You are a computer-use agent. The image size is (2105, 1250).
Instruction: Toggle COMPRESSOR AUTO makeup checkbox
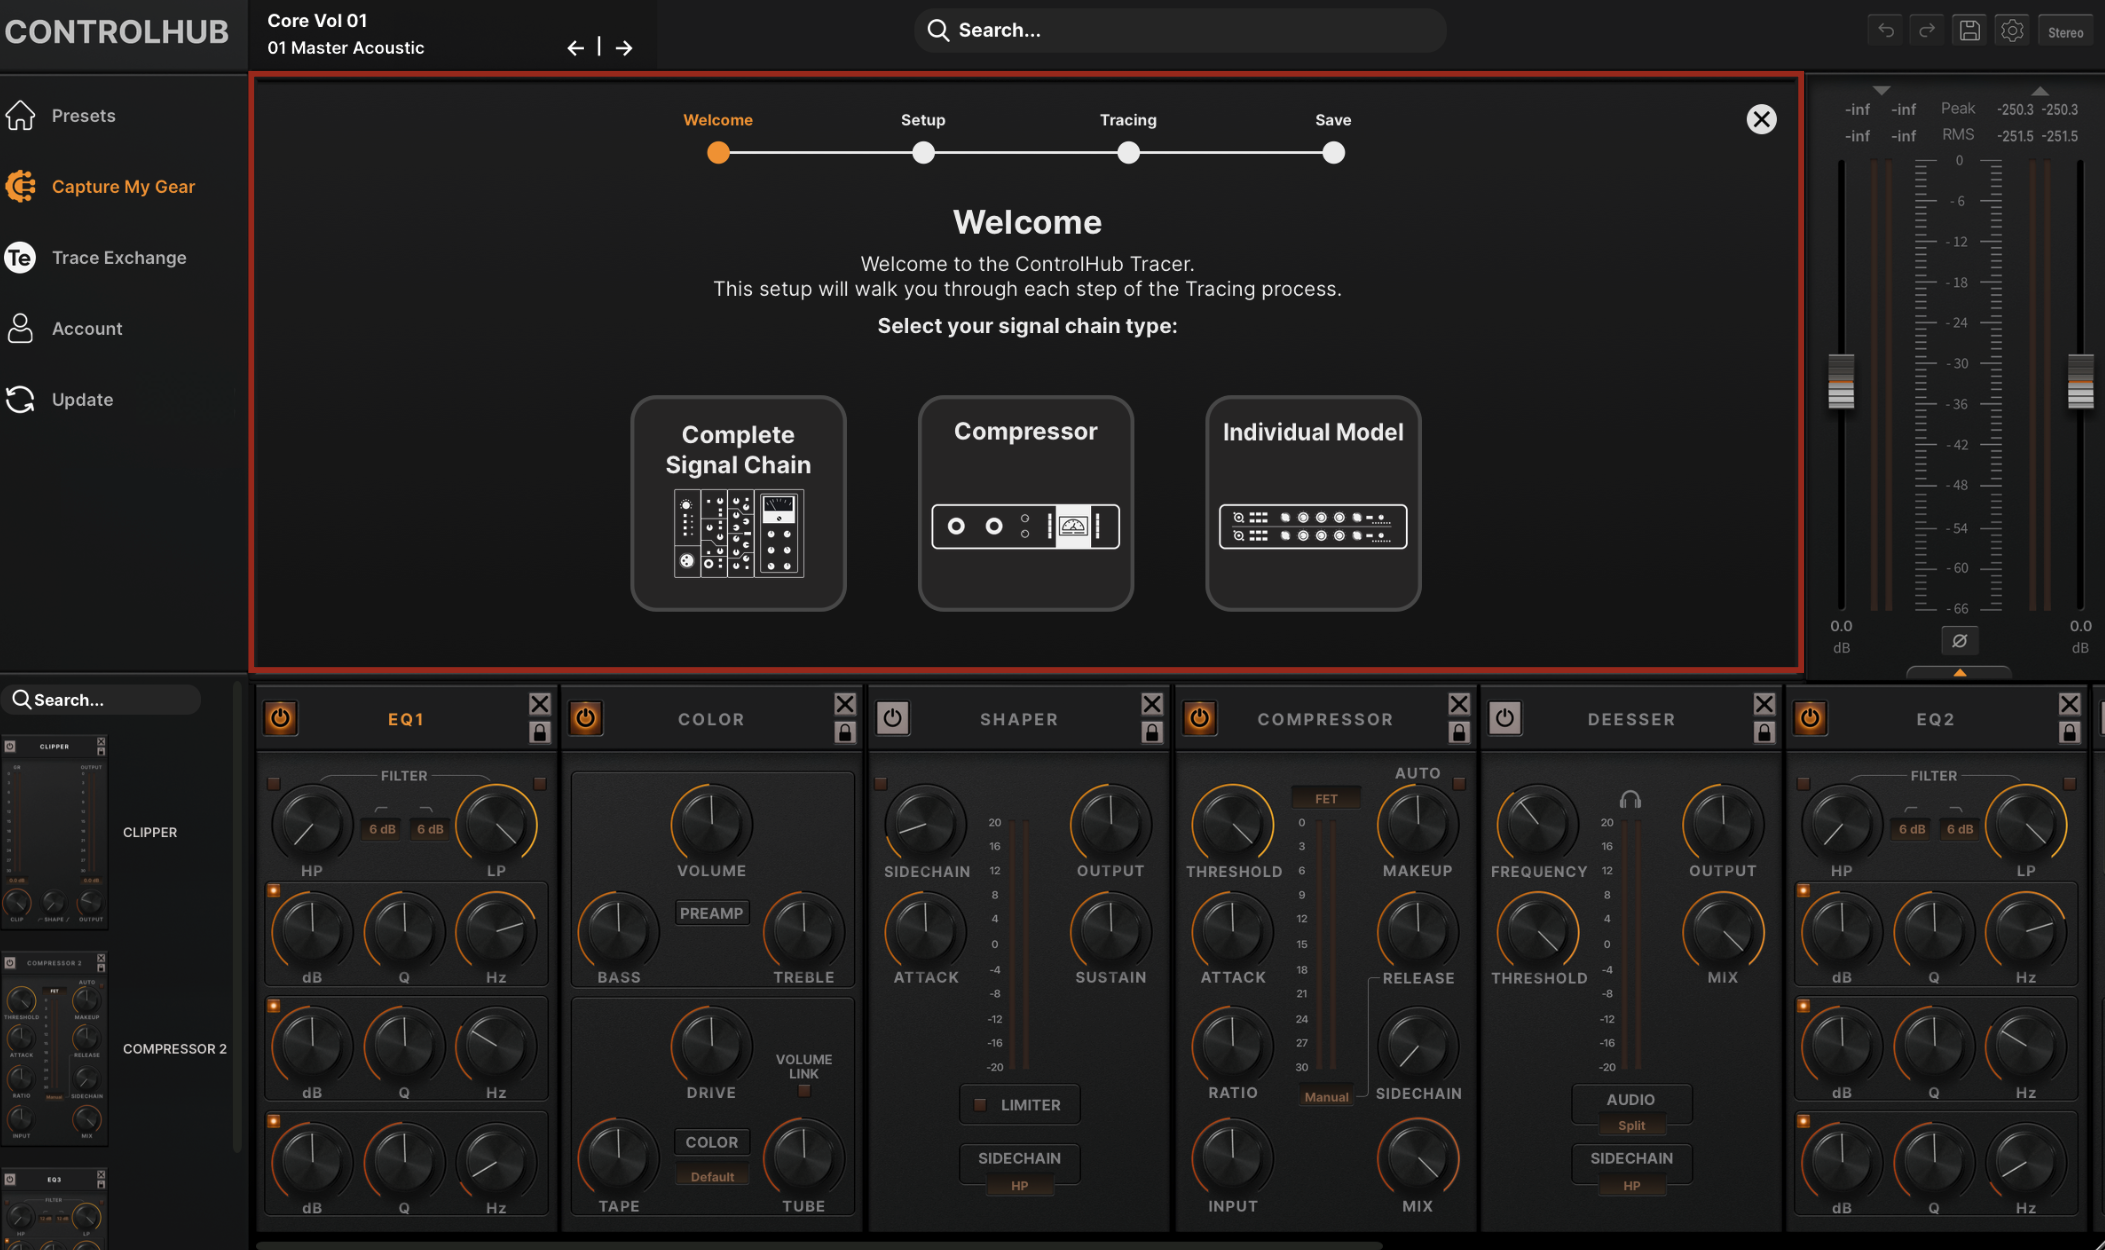tap(1459, 784)
